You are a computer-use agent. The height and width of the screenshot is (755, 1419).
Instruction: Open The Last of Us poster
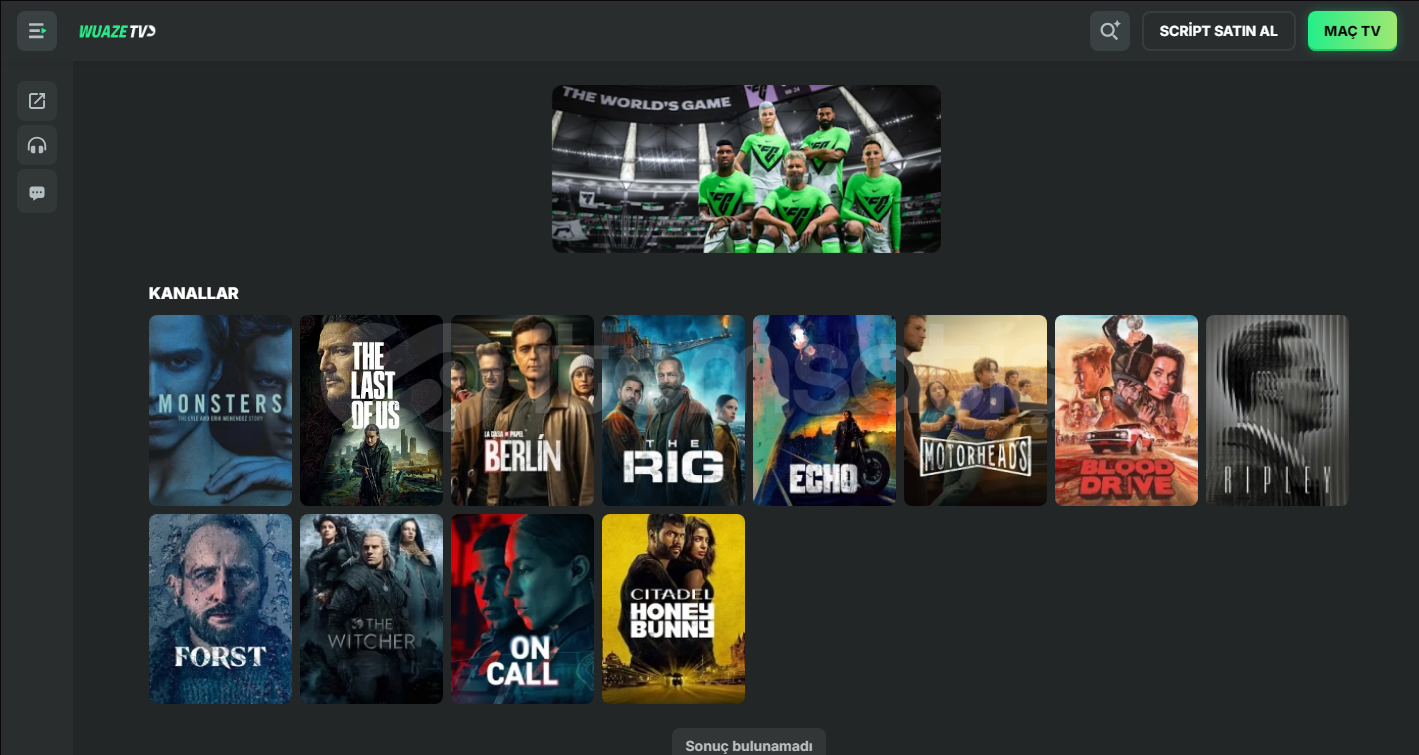click(x=371, y=410)
